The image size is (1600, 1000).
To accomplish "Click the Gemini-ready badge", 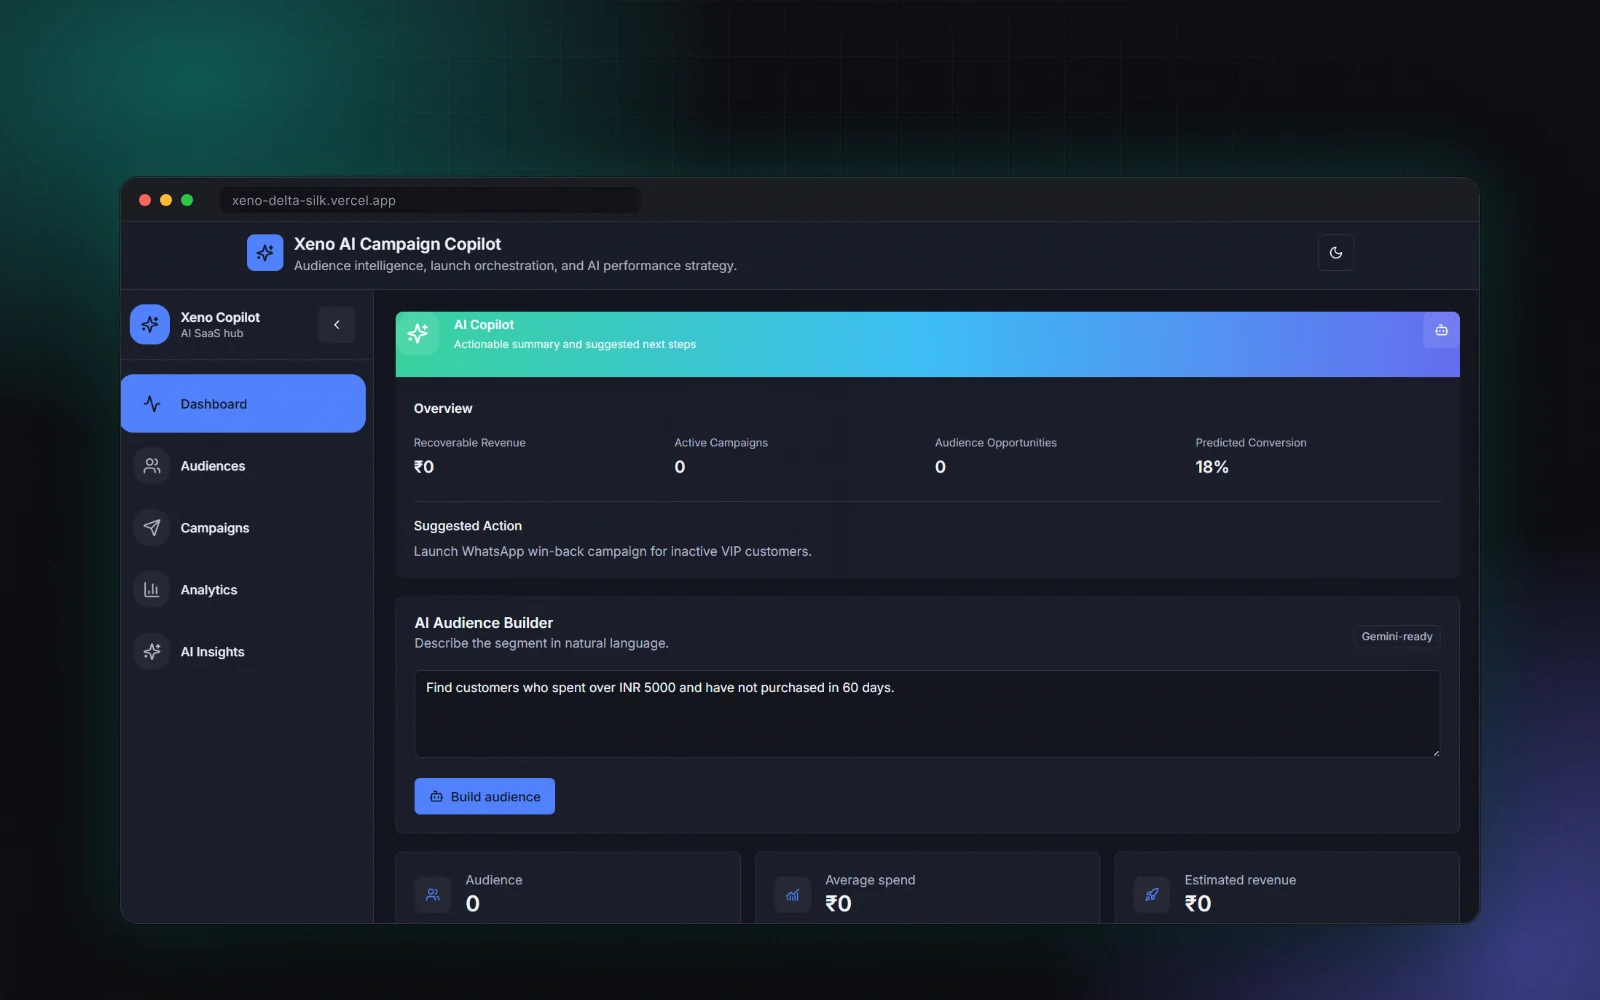I will point(1397,637).
